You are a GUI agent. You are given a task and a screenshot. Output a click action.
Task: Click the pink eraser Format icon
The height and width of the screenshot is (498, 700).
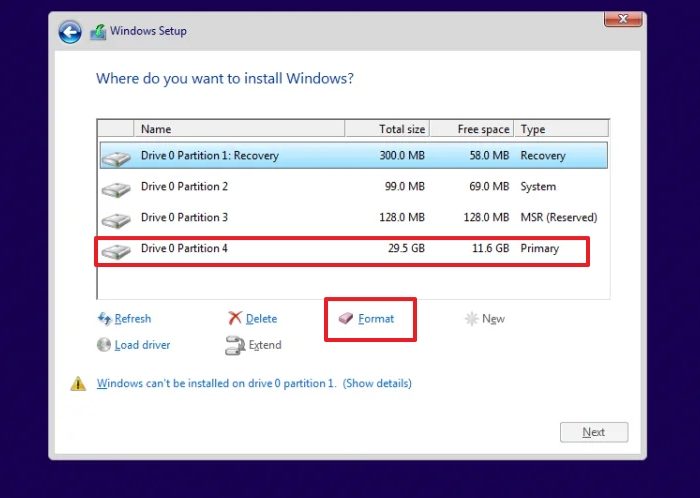(x=346, y=318)
